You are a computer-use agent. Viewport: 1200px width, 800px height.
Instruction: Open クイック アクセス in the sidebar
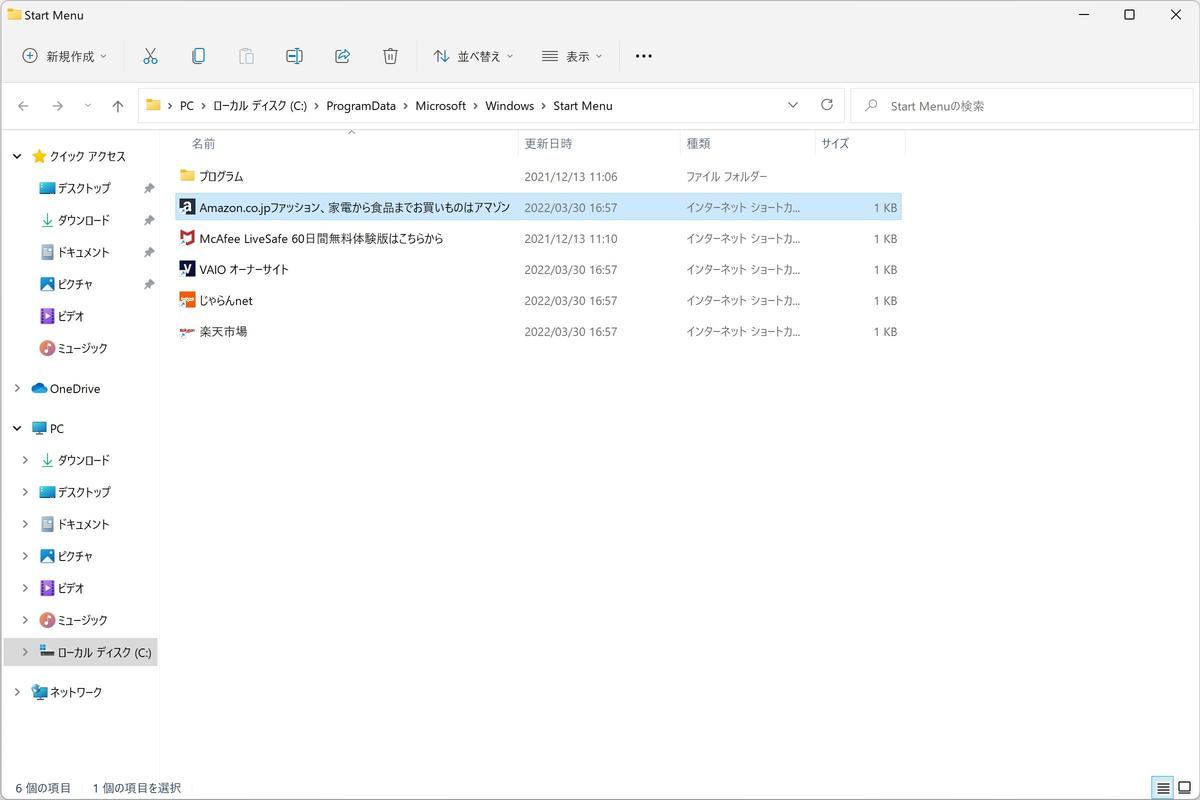(88, 156)
